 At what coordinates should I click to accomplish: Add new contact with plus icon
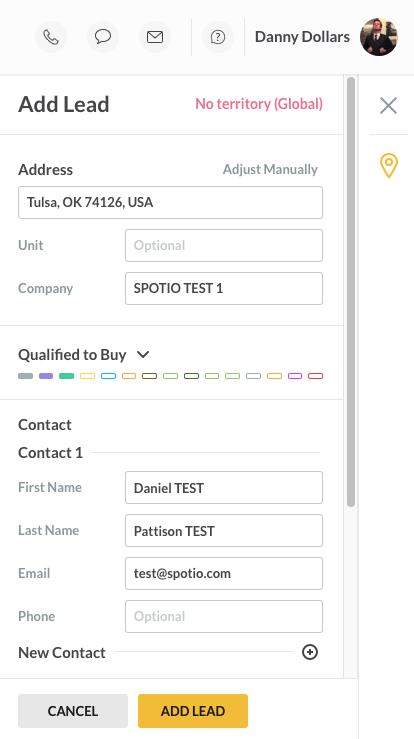[x=310, y=652]
